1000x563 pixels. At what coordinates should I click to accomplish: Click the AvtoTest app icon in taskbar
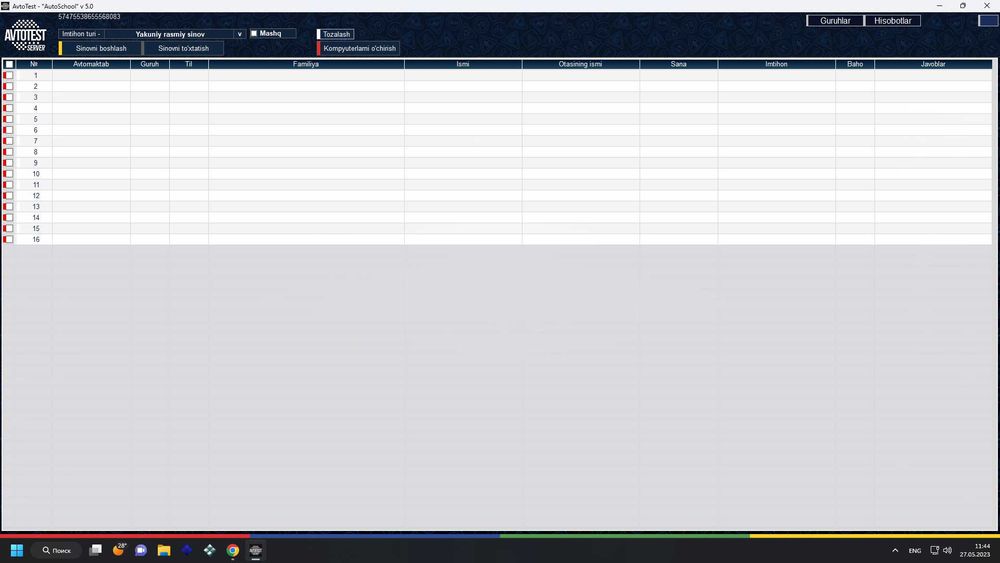click(256, 550)
